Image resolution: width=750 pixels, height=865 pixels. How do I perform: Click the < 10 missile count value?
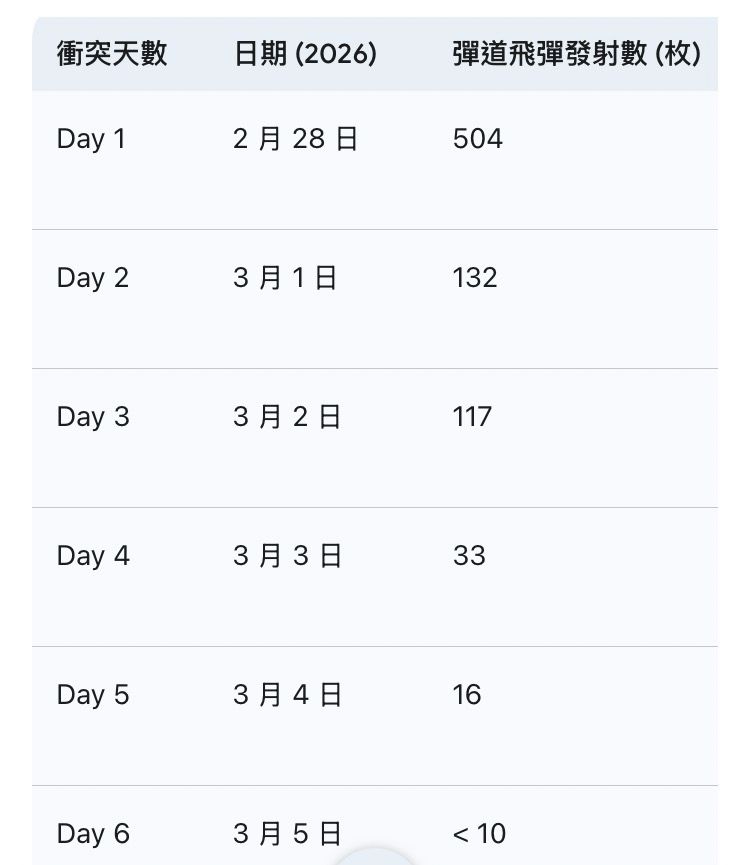click(479, 834)
